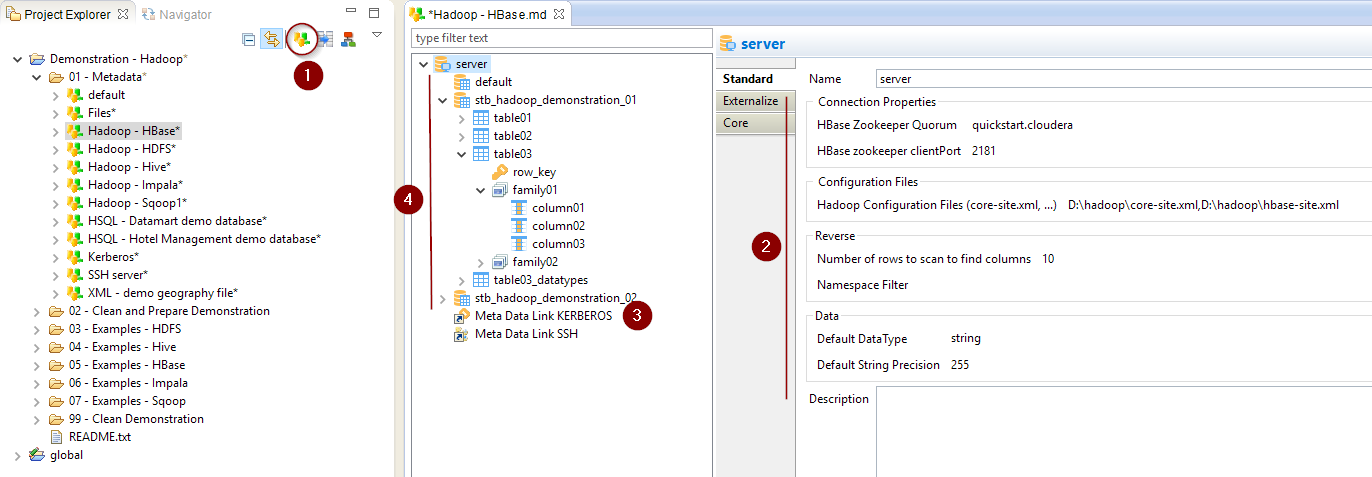
Task: Click the HSQL - Datamart demo database icon
Action: click(x=75, y=221)
